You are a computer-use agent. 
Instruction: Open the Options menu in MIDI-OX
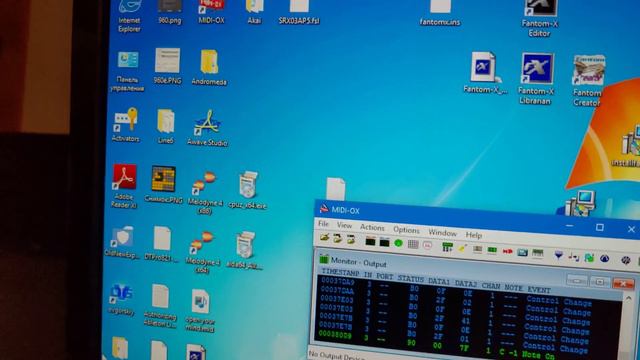[x=406, y=230]
